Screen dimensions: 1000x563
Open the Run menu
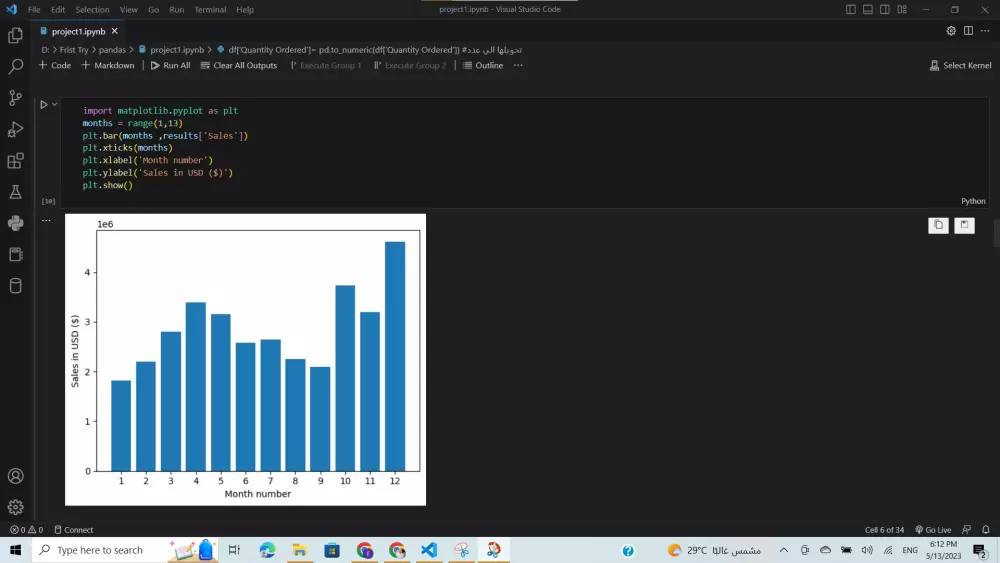click(x=177, y=10)
